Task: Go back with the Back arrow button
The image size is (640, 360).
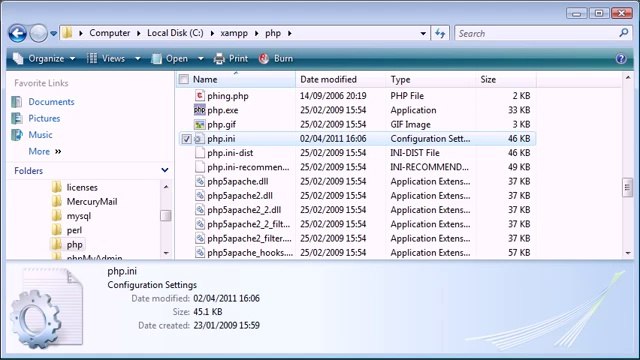Action: [x=17, y=33]
